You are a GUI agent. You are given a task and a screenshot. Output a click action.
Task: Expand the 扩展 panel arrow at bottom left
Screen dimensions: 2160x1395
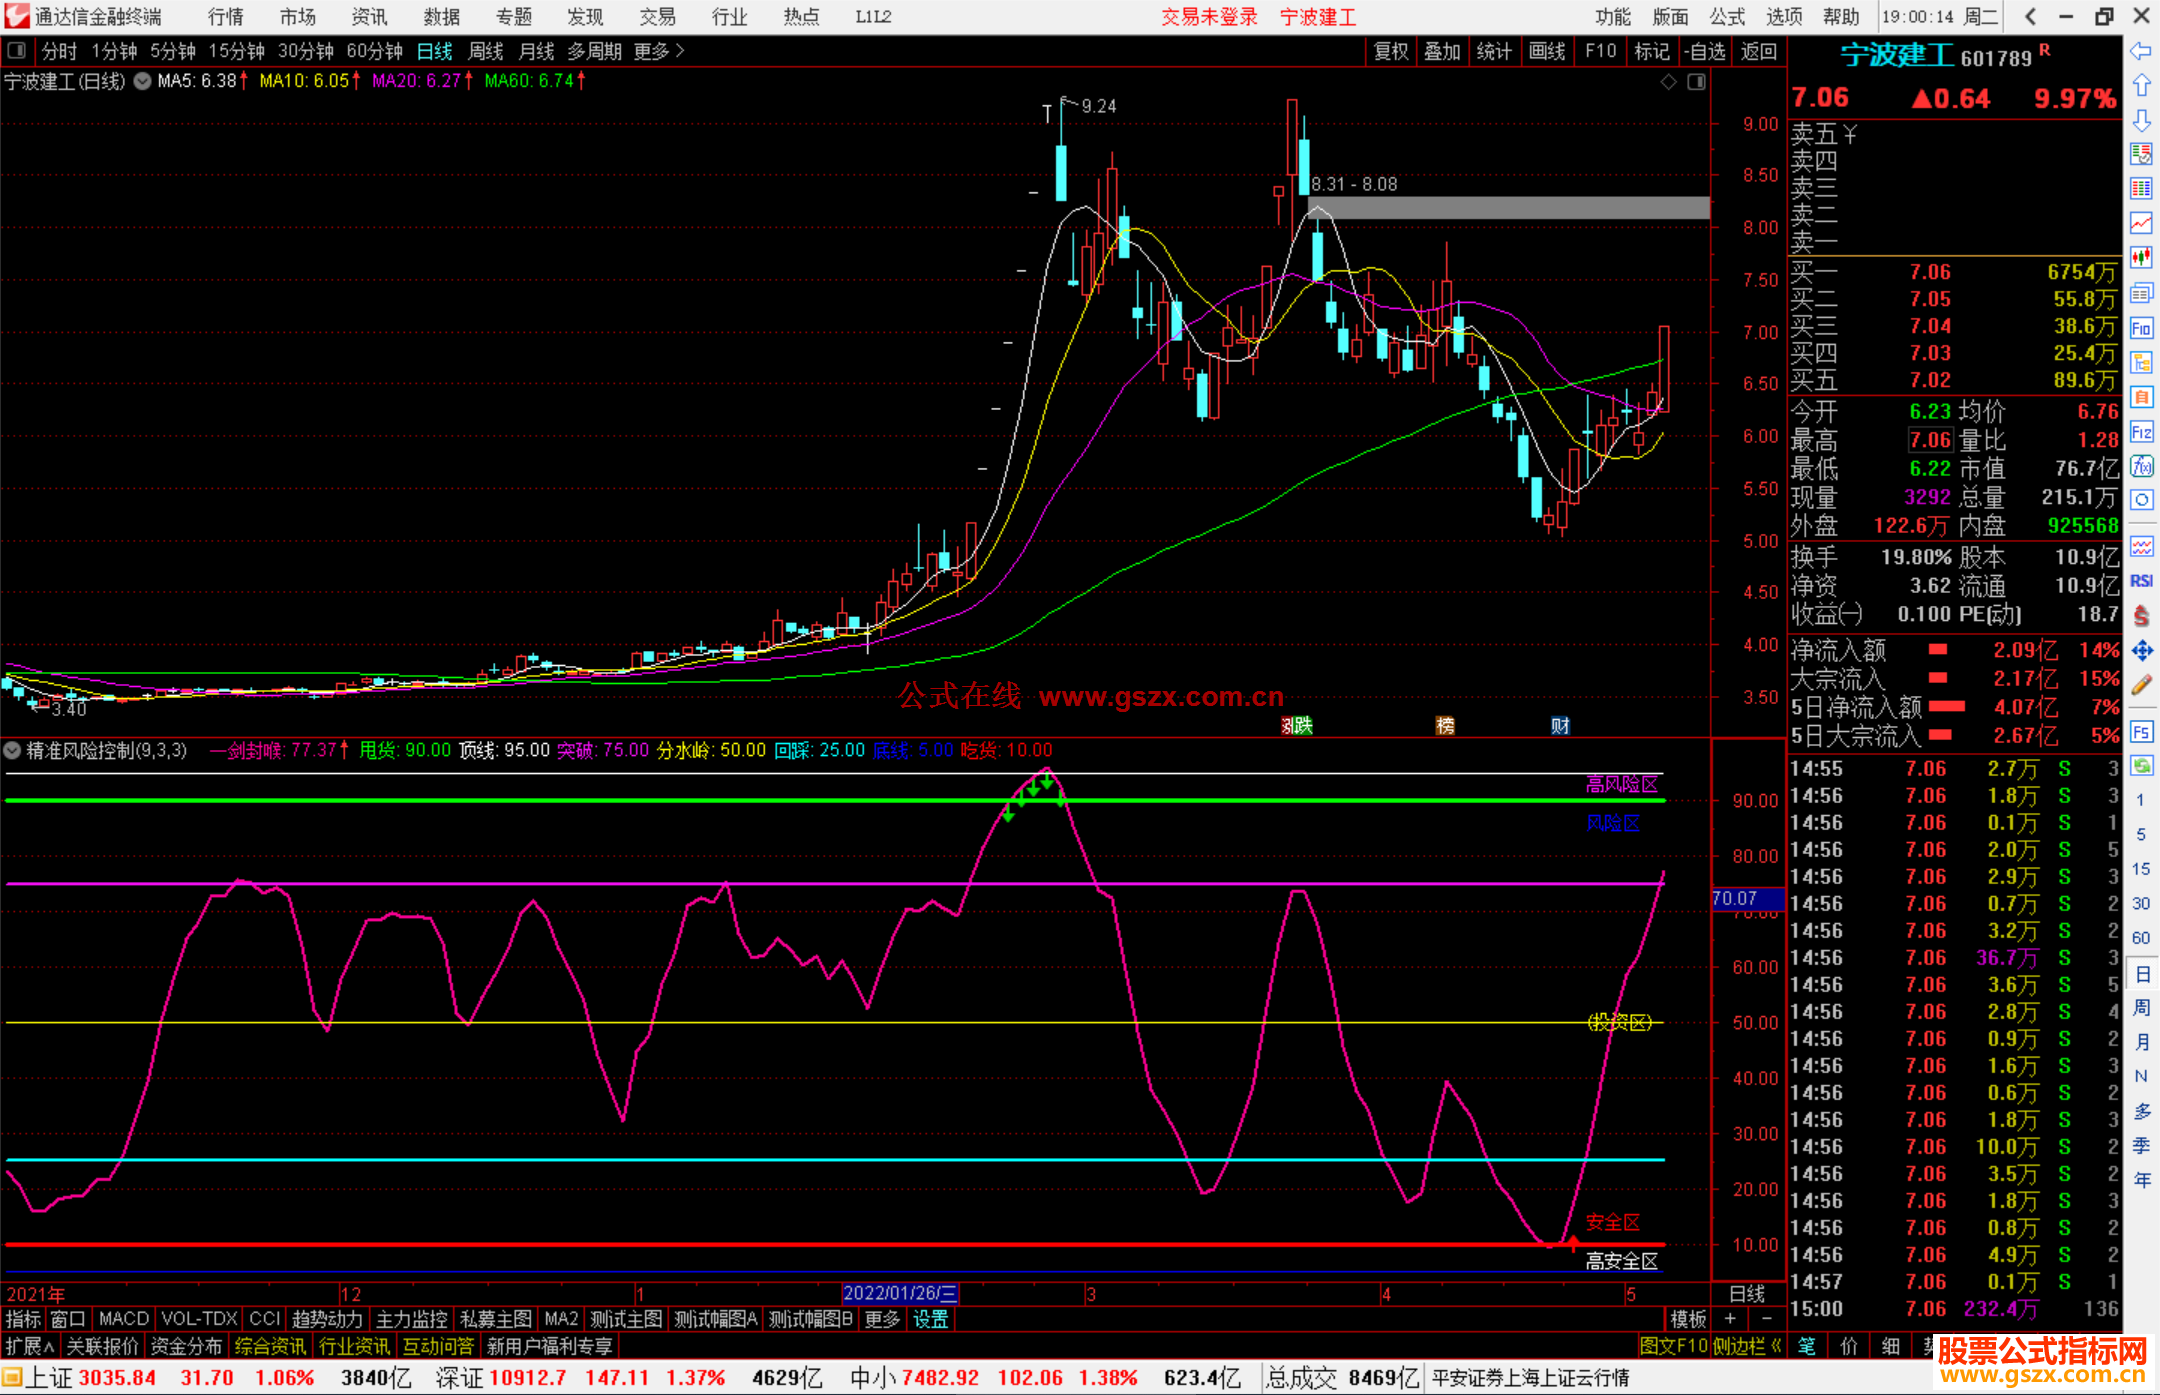30,1346
